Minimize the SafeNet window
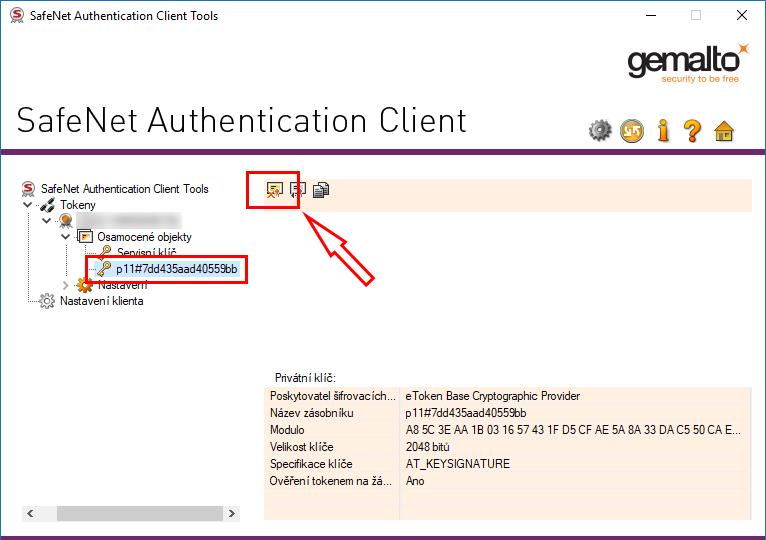The image size is (766, 540). point(651,15)
